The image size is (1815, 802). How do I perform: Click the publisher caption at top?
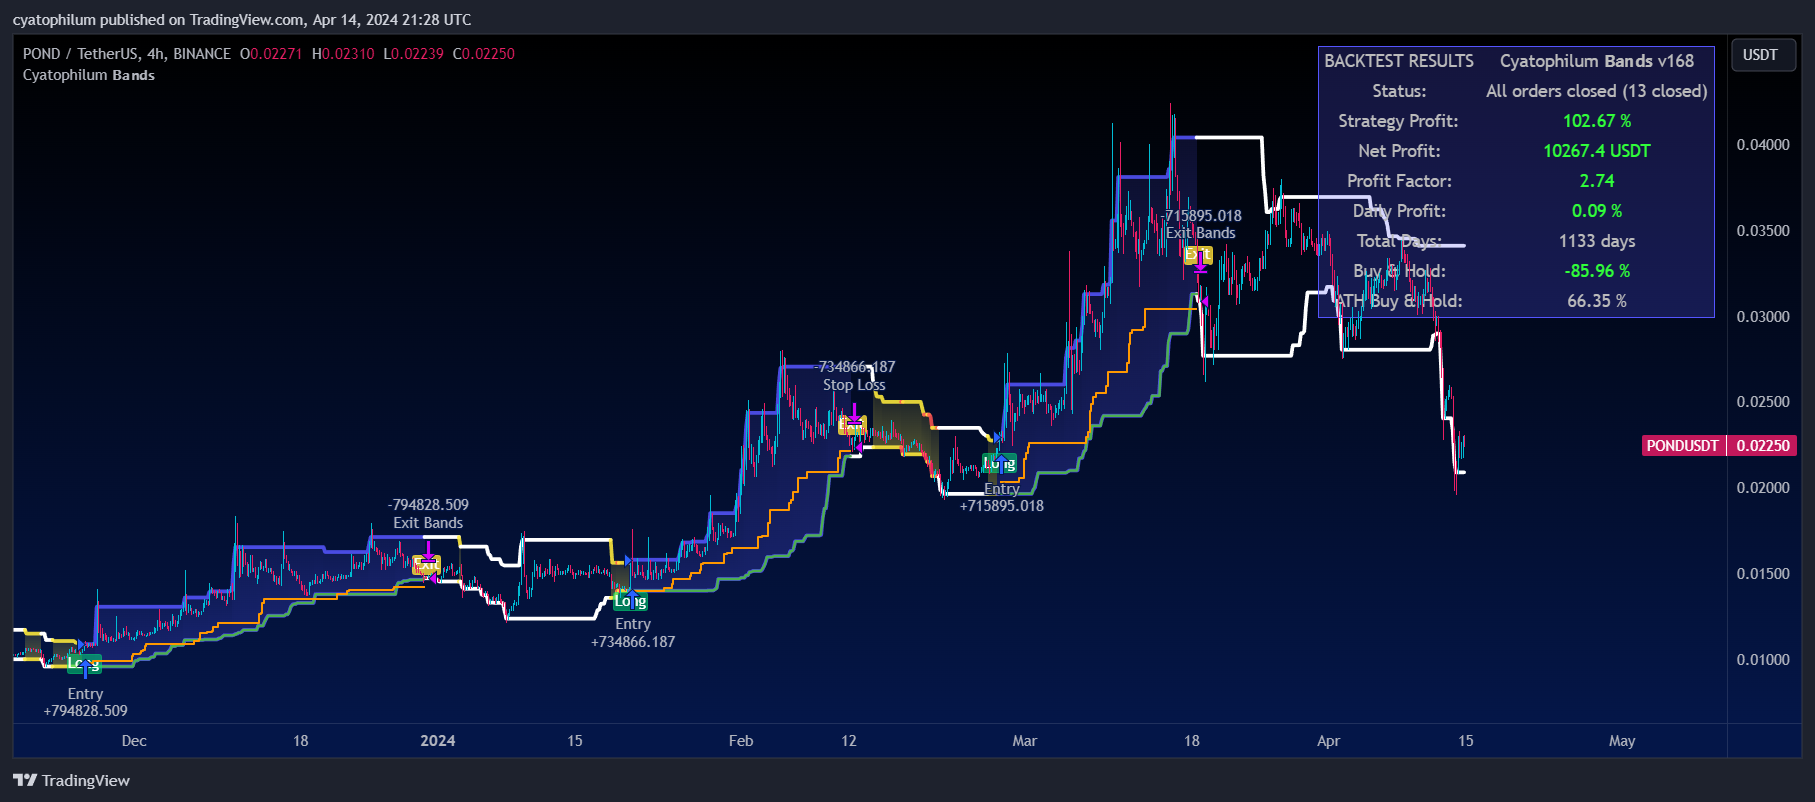click(242, 19)
